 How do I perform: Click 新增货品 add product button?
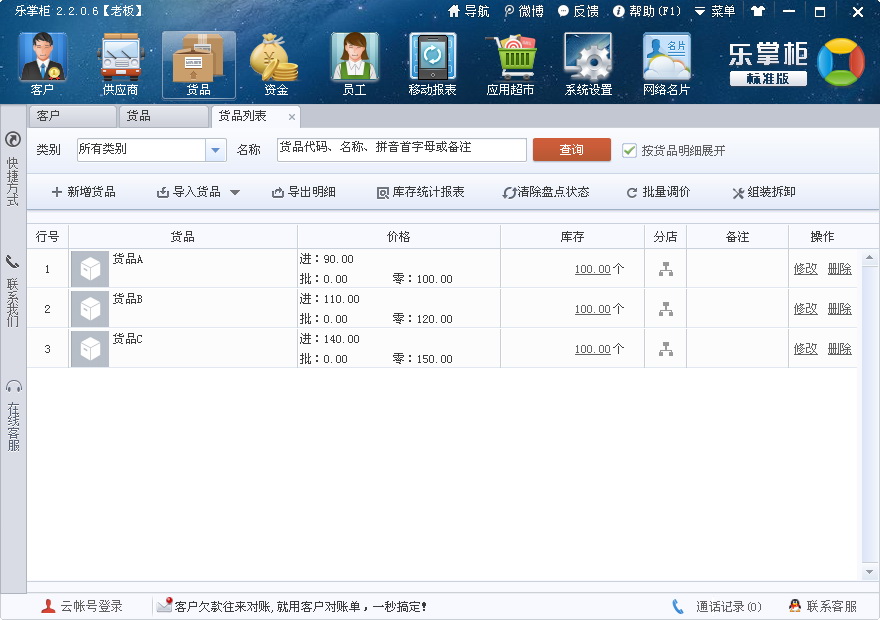tap(83, 192)
